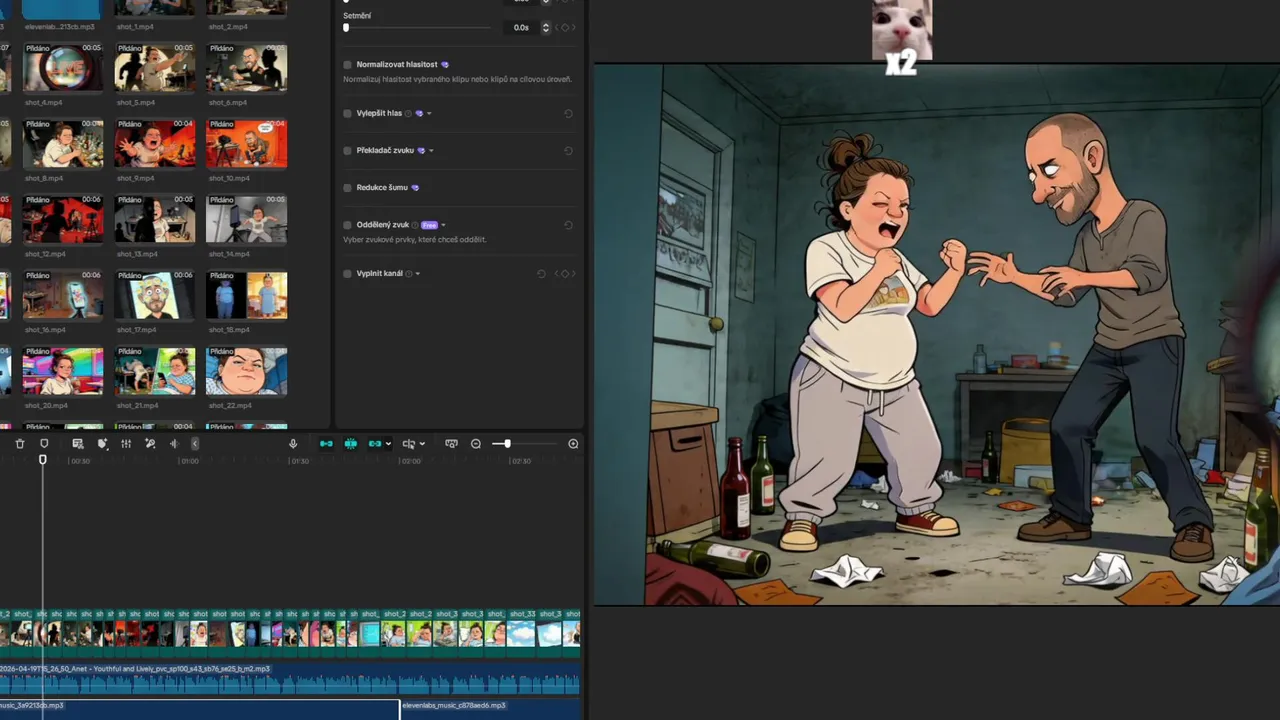Enable the Překladač zvuku checkbox
This screenshot has width=1280, height=720.
[347, 151]
